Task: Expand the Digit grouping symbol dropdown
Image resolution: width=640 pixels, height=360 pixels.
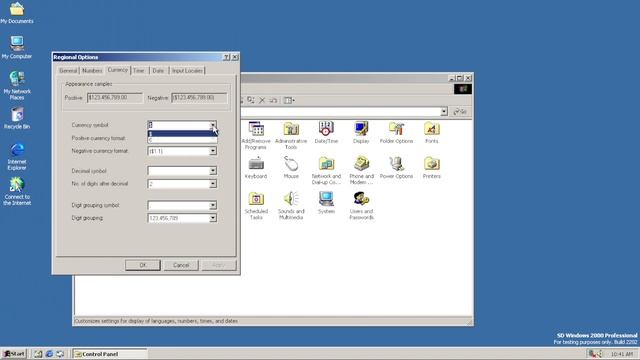Action: (x=213, y=205)
